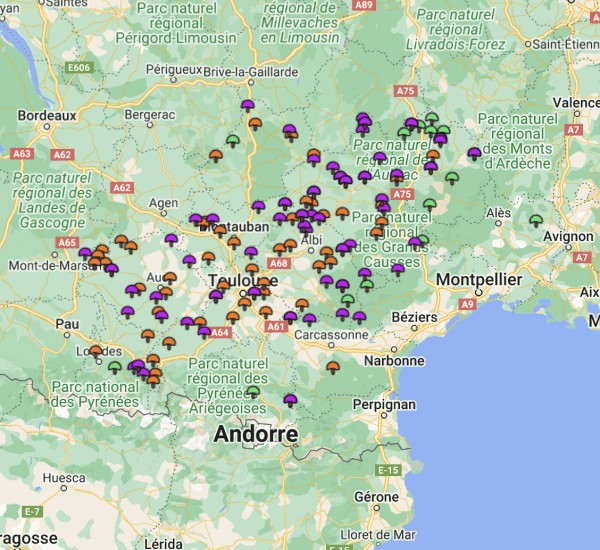Click the green mushroom marker near Avignon

coord(536,220)
